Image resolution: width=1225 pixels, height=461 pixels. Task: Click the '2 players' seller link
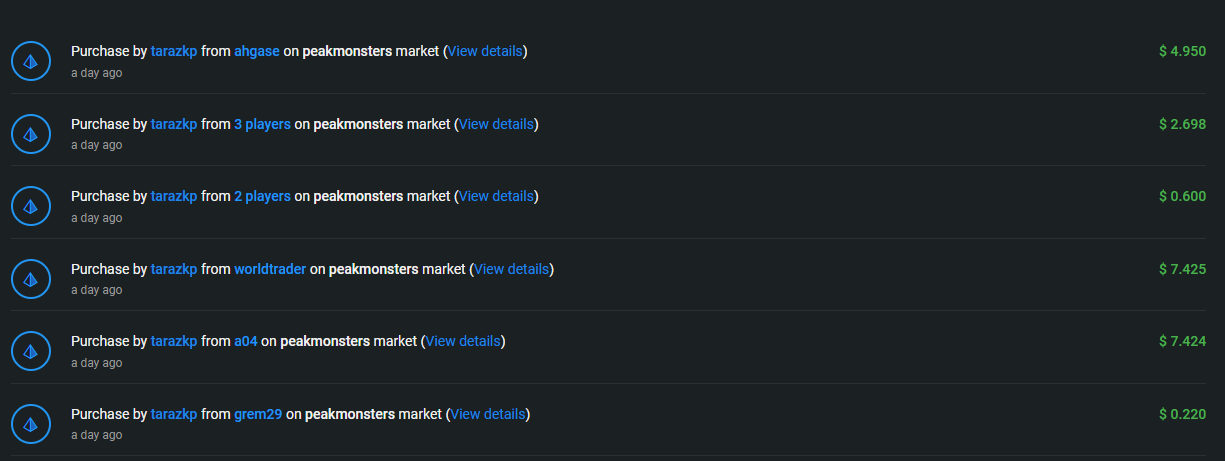[x=262, y=196]
